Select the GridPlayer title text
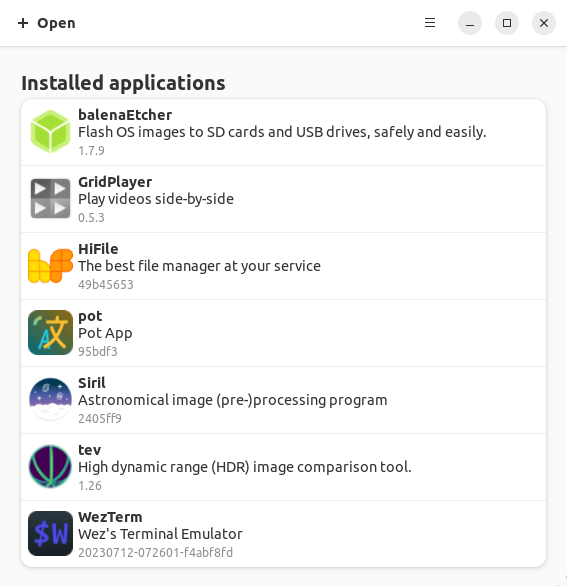567x586 pixels. 115,182
